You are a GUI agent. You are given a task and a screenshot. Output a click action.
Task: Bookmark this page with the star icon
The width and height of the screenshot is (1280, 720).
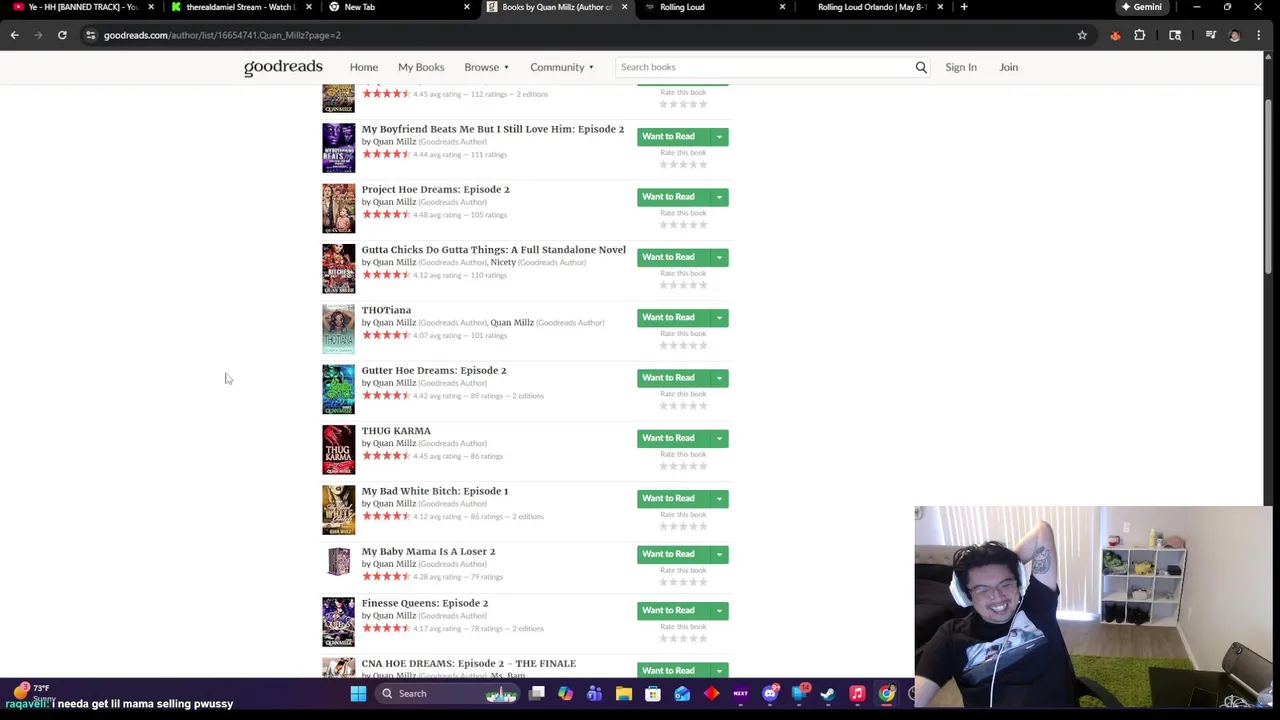click(1082, 35)
